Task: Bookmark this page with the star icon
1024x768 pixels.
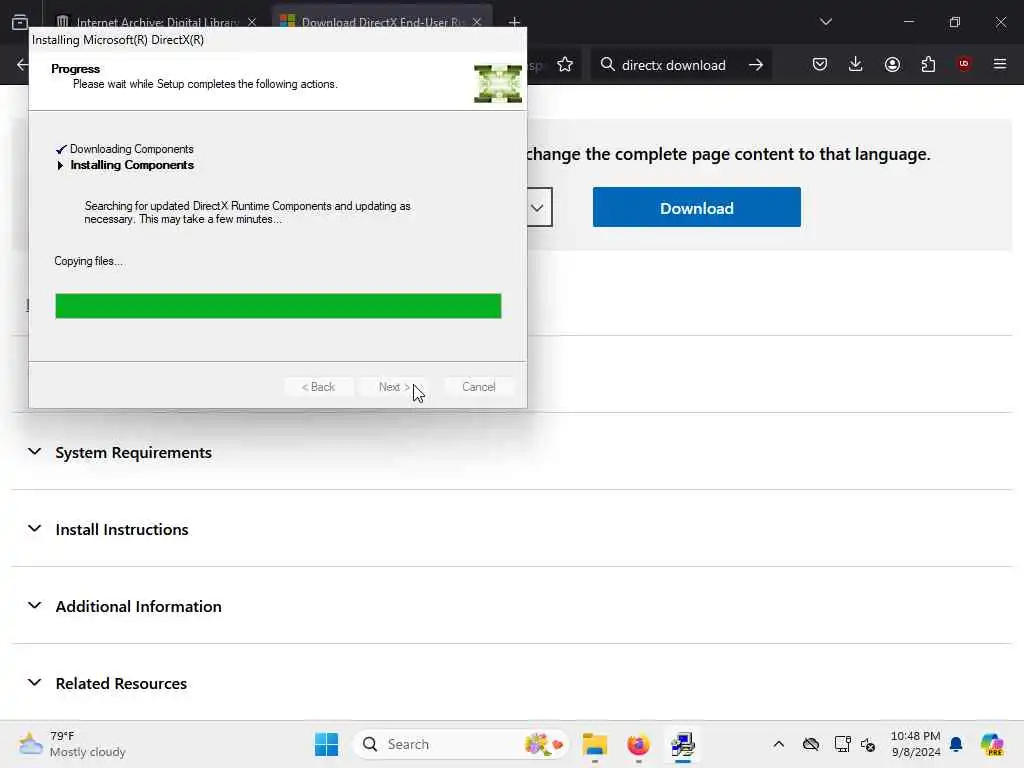Action: click(565, 65)
